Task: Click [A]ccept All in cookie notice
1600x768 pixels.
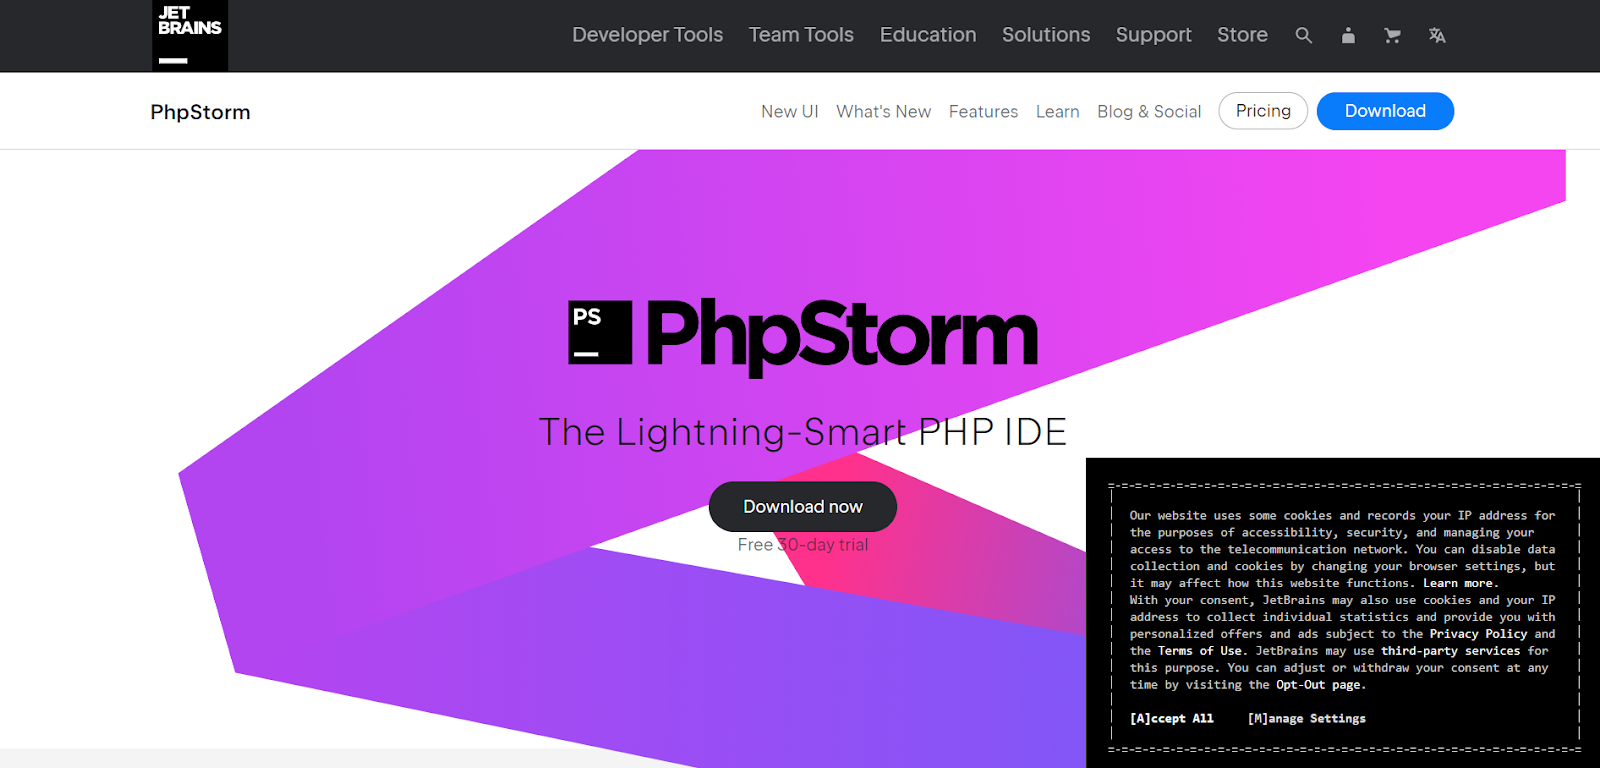Action: (x=1172, y=719)
